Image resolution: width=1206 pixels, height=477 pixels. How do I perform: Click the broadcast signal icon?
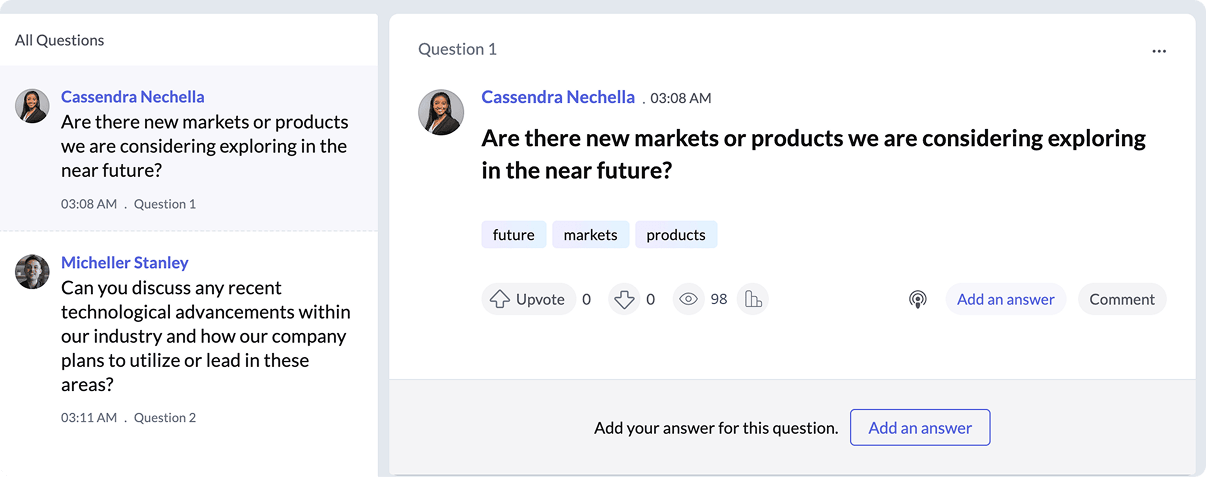(x=917, y=299)
